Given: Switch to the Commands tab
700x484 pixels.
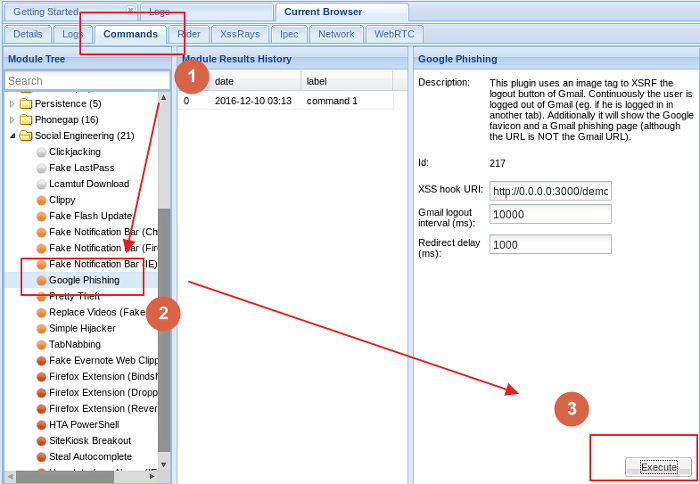Looking at the screenshot, I should (130, 34).
